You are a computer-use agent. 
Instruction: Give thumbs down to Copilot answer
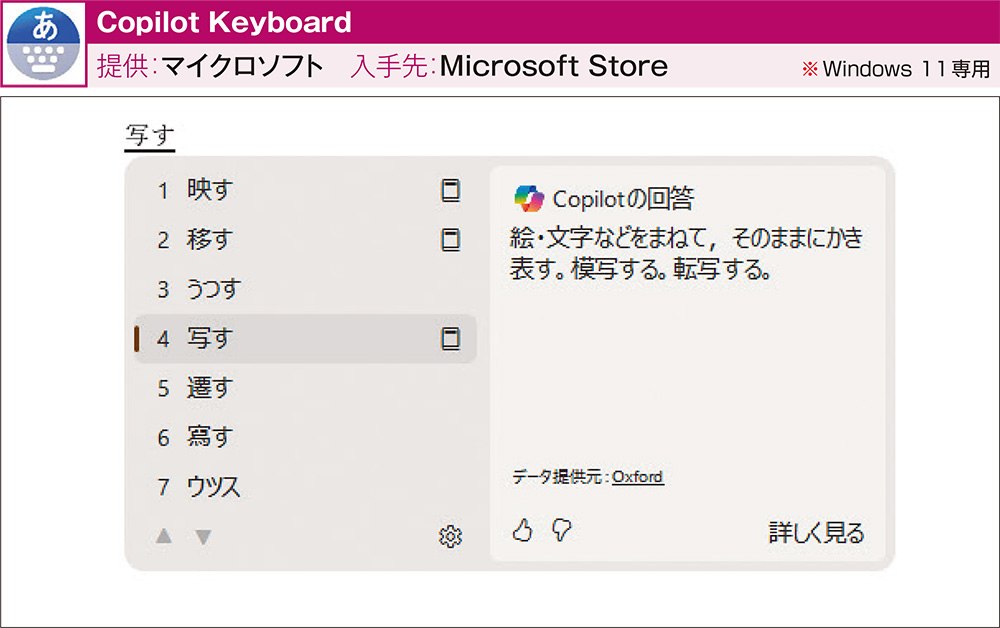point(561,530)
